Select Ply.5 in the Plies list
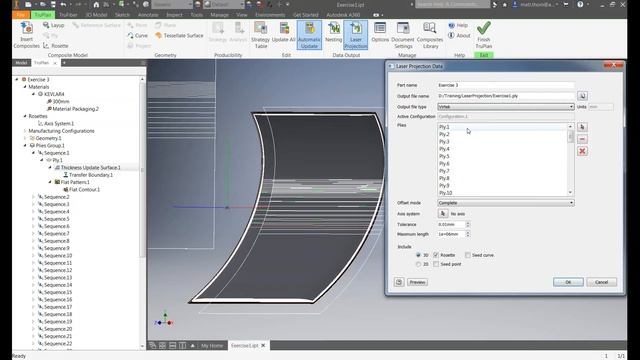Image resolution: width=640 pixels, height=360 pixels. (444, 156)
